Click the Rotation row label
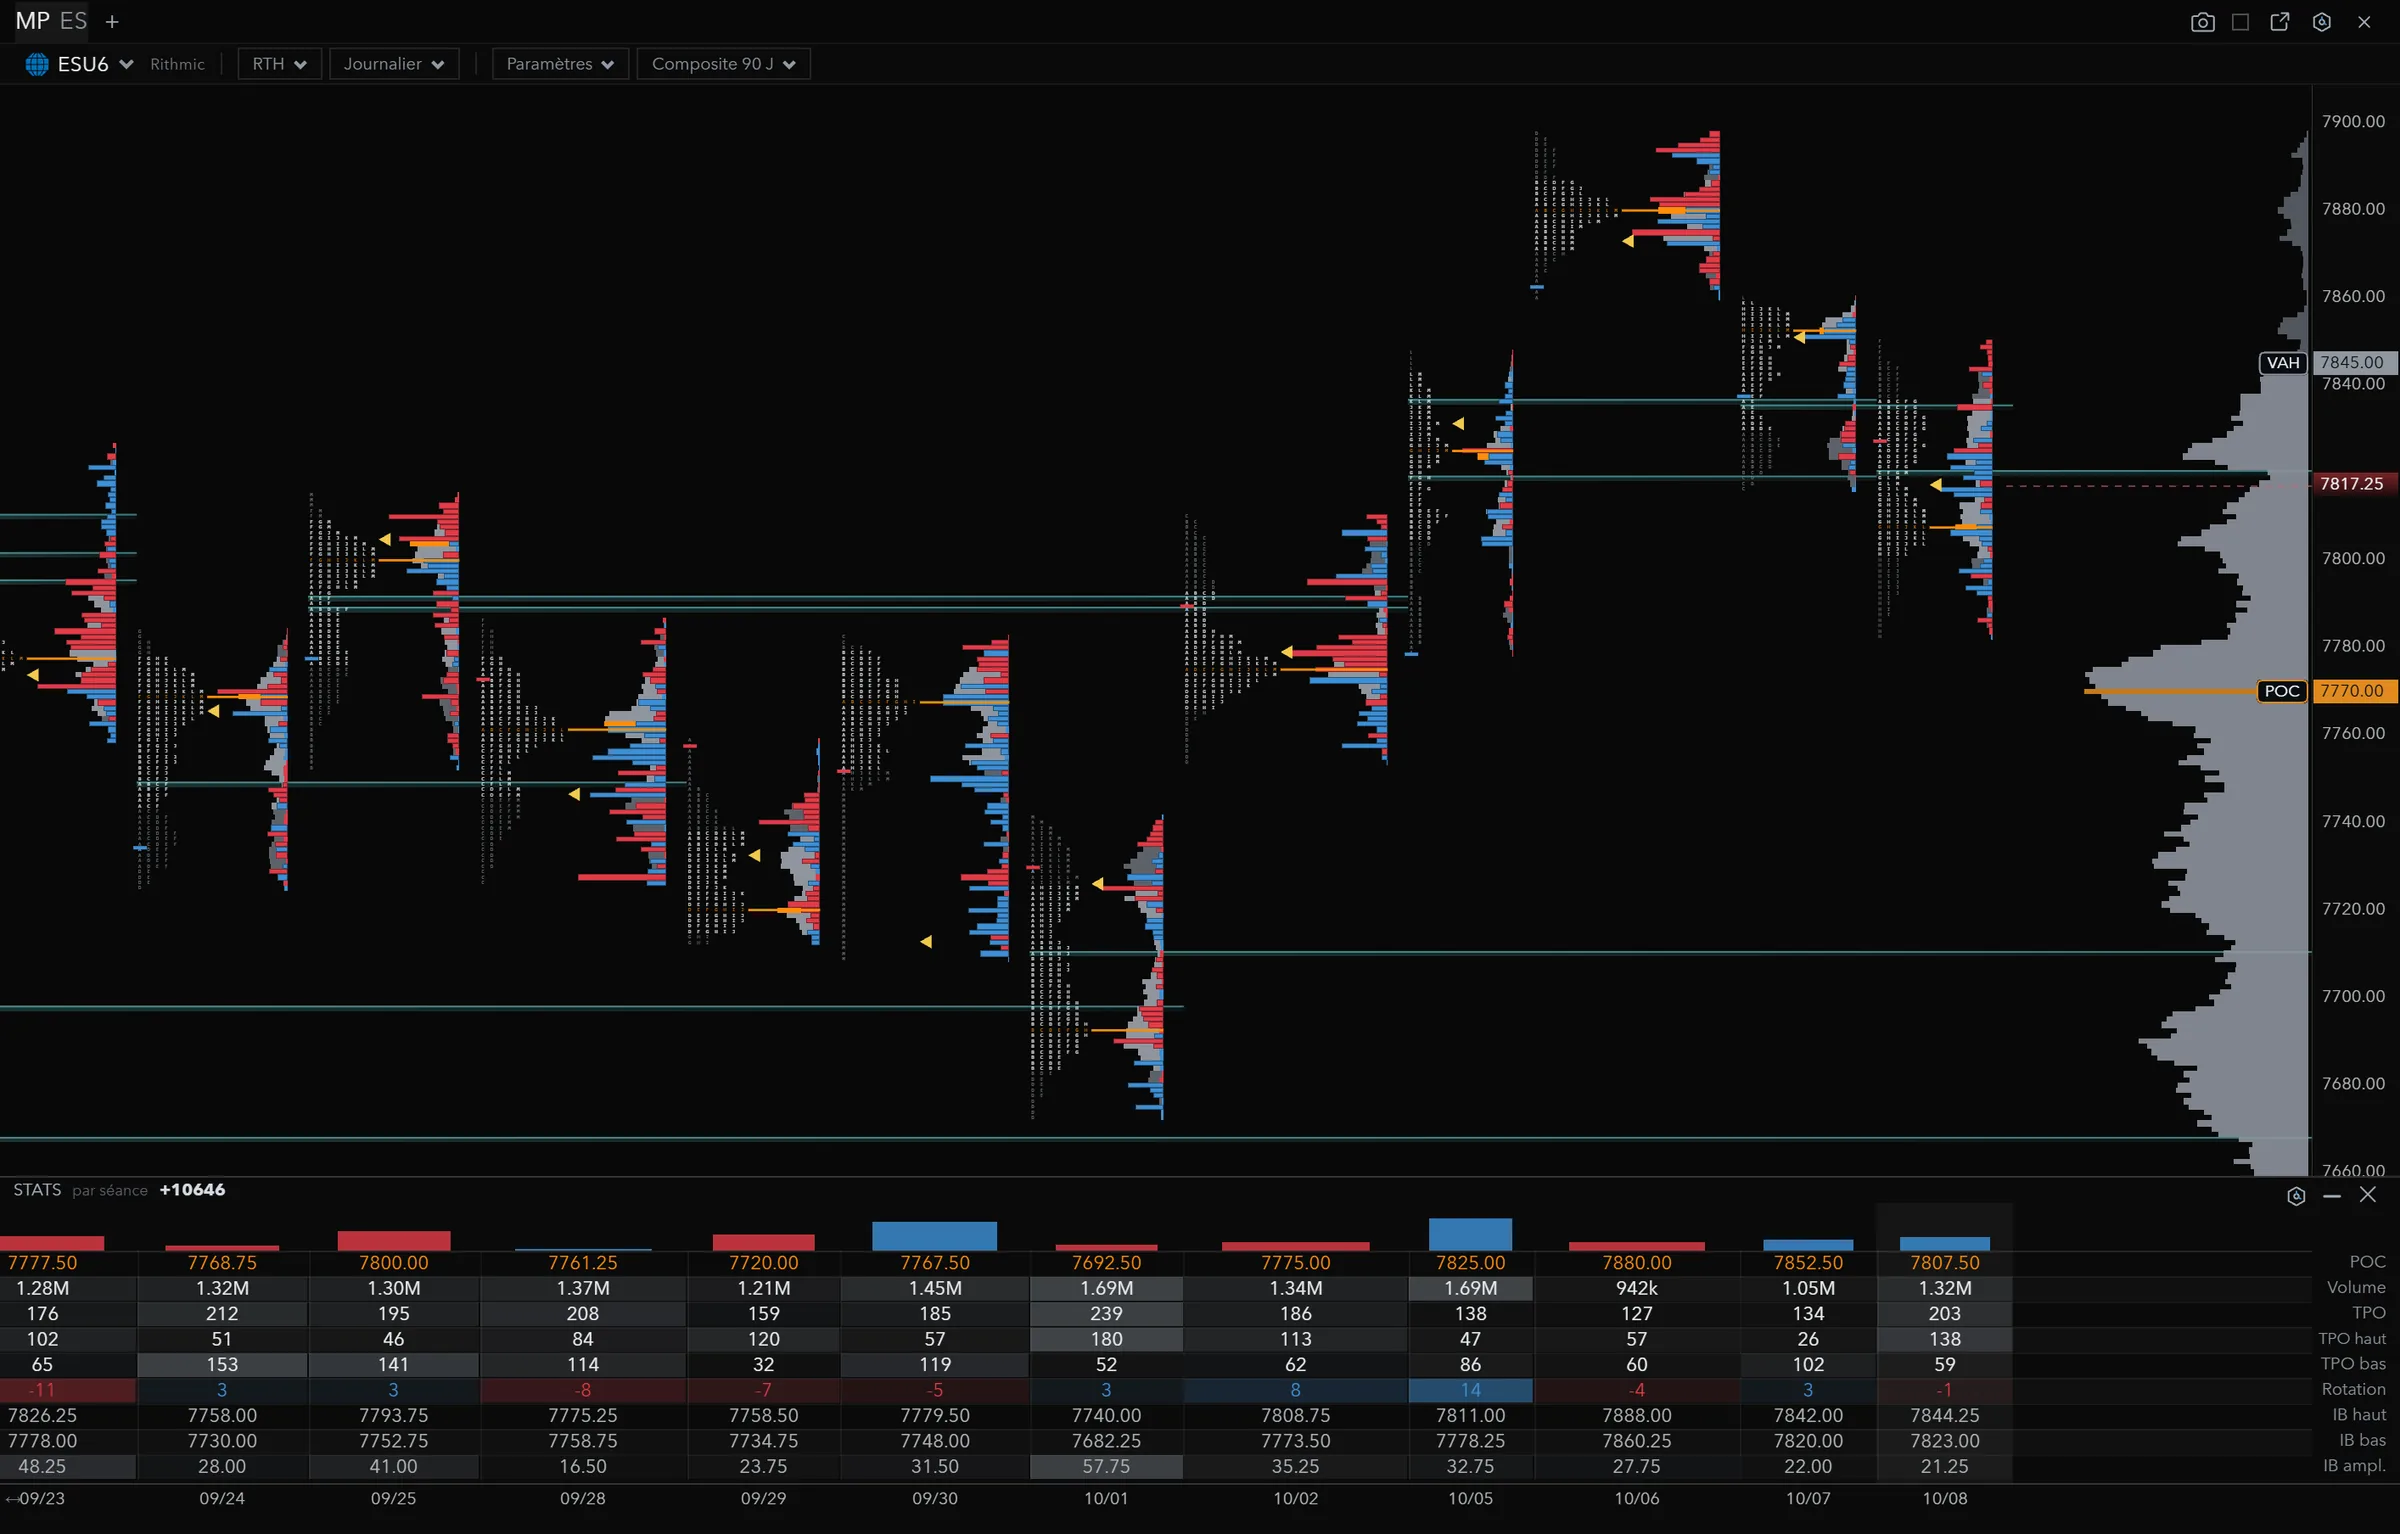2400x1534 pixels. (2353, 1389)
